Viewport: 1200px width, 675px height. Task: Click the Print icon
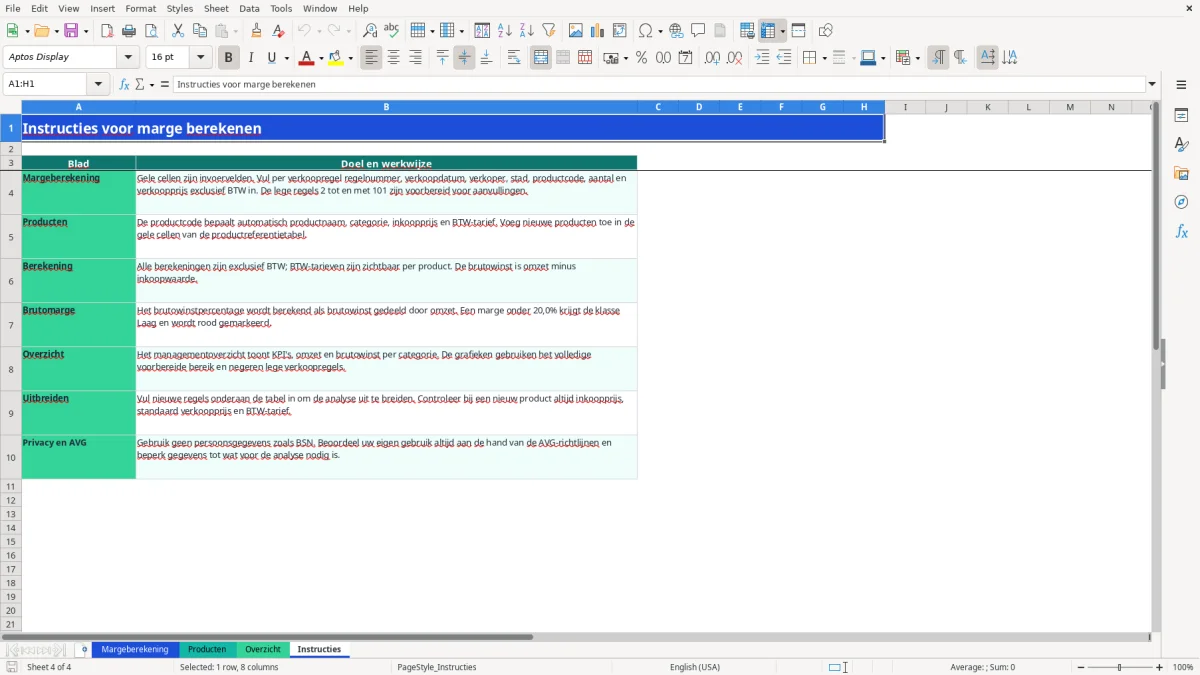(x=129, y=31)
